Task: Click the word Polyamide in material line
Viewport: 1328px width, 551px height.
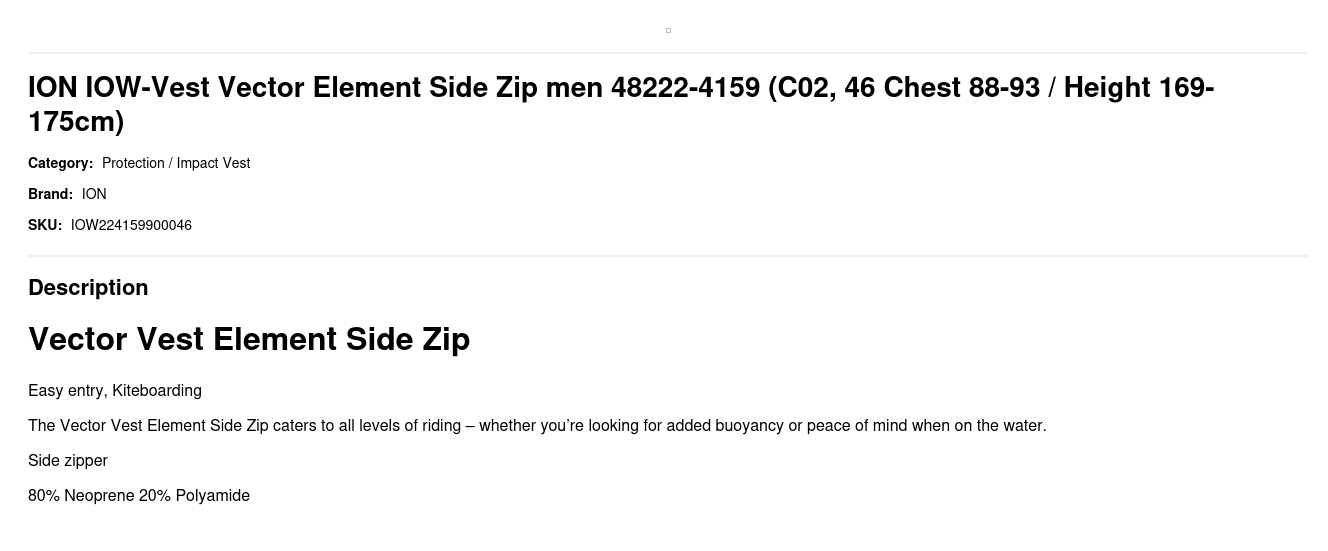Action: [x=212, y=495]
